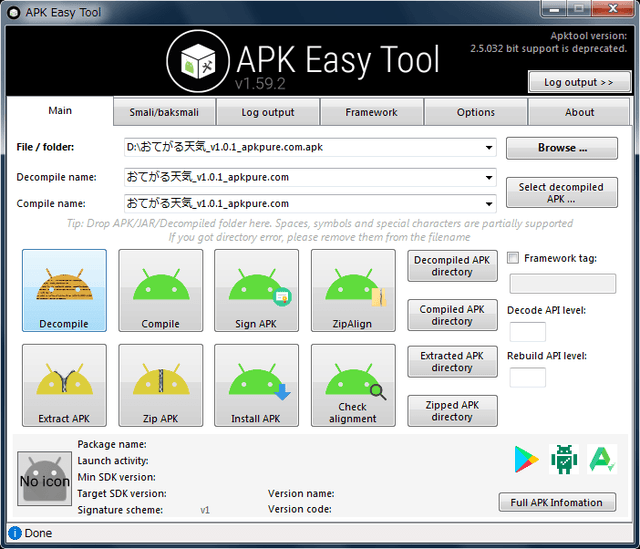Image resolution: width=640 pixels, height=549 pixels.
Task: Expand the Compile name dropdown
Action: (489, 204)
